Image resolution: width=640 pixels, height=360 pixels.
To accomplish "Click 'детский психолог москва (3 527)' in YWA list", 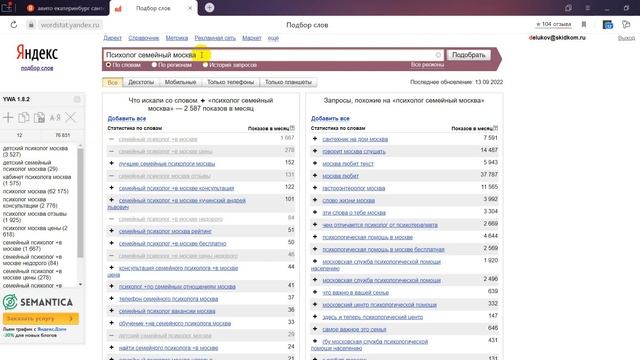I will [37, 151].
